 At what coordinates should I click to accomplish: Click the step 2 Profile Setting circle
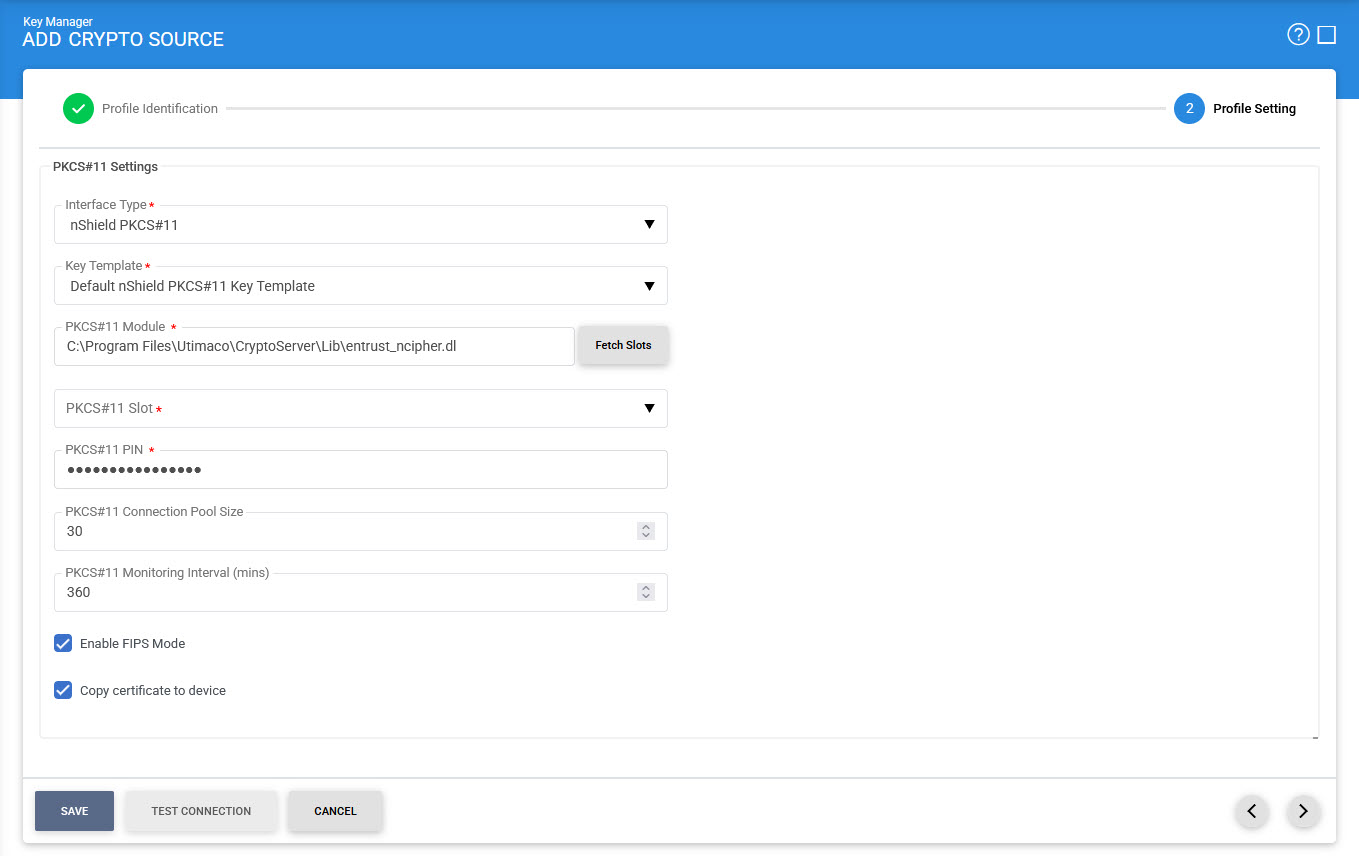click(x=1189, y=108)
